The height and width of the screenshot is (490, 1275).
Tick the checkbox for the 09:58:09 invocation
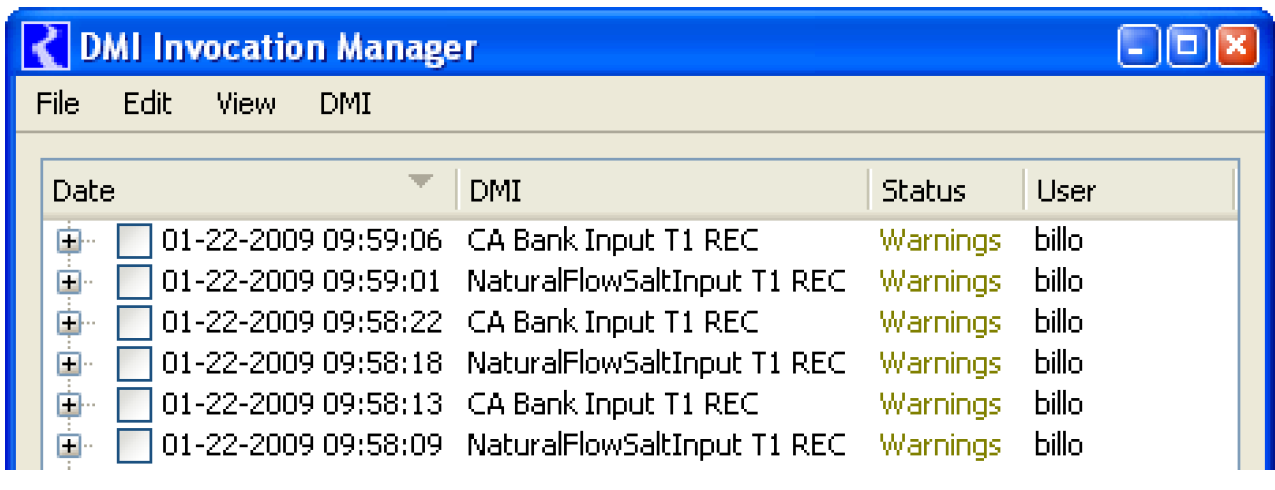click(134, 445)
